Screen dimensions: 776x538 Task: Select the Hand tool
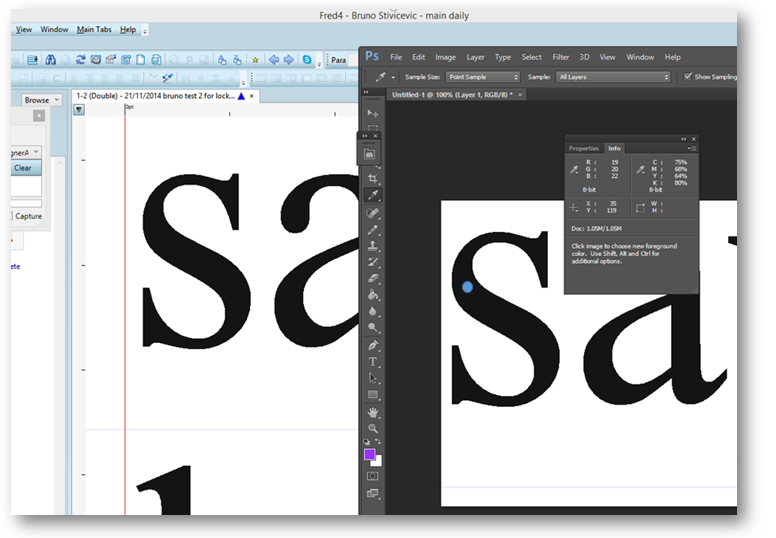(x=373, y=412)
